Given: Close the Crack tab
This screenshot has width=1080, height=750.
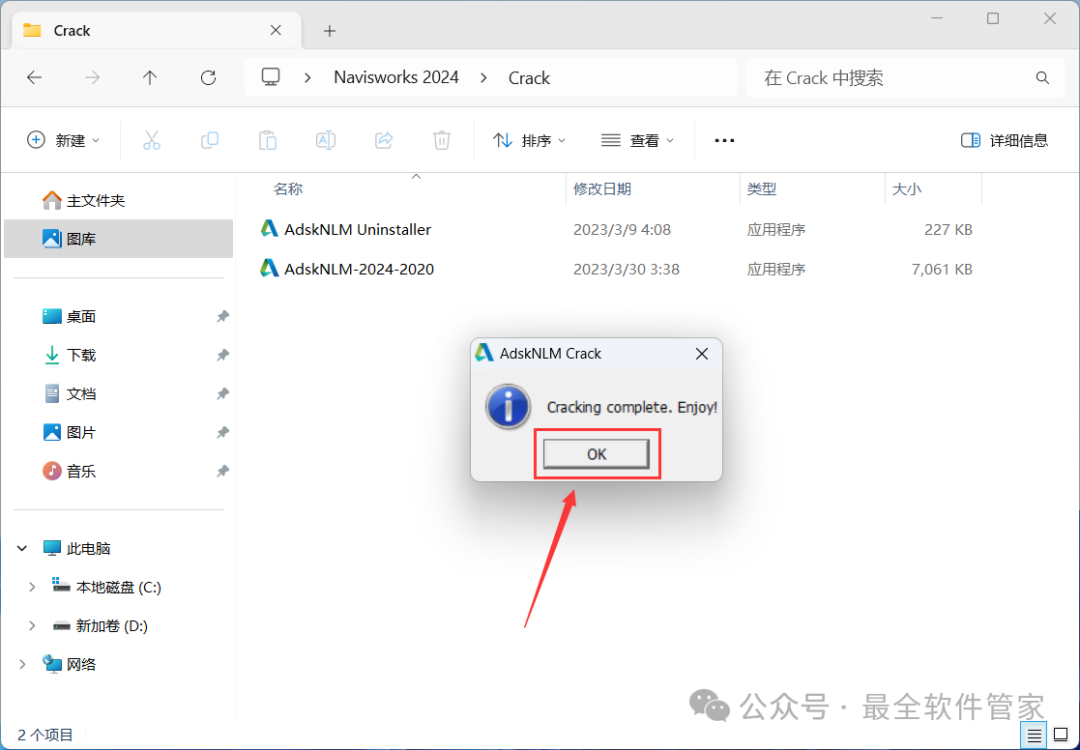Looking at the screenshot, I should (x=276, y=30).
